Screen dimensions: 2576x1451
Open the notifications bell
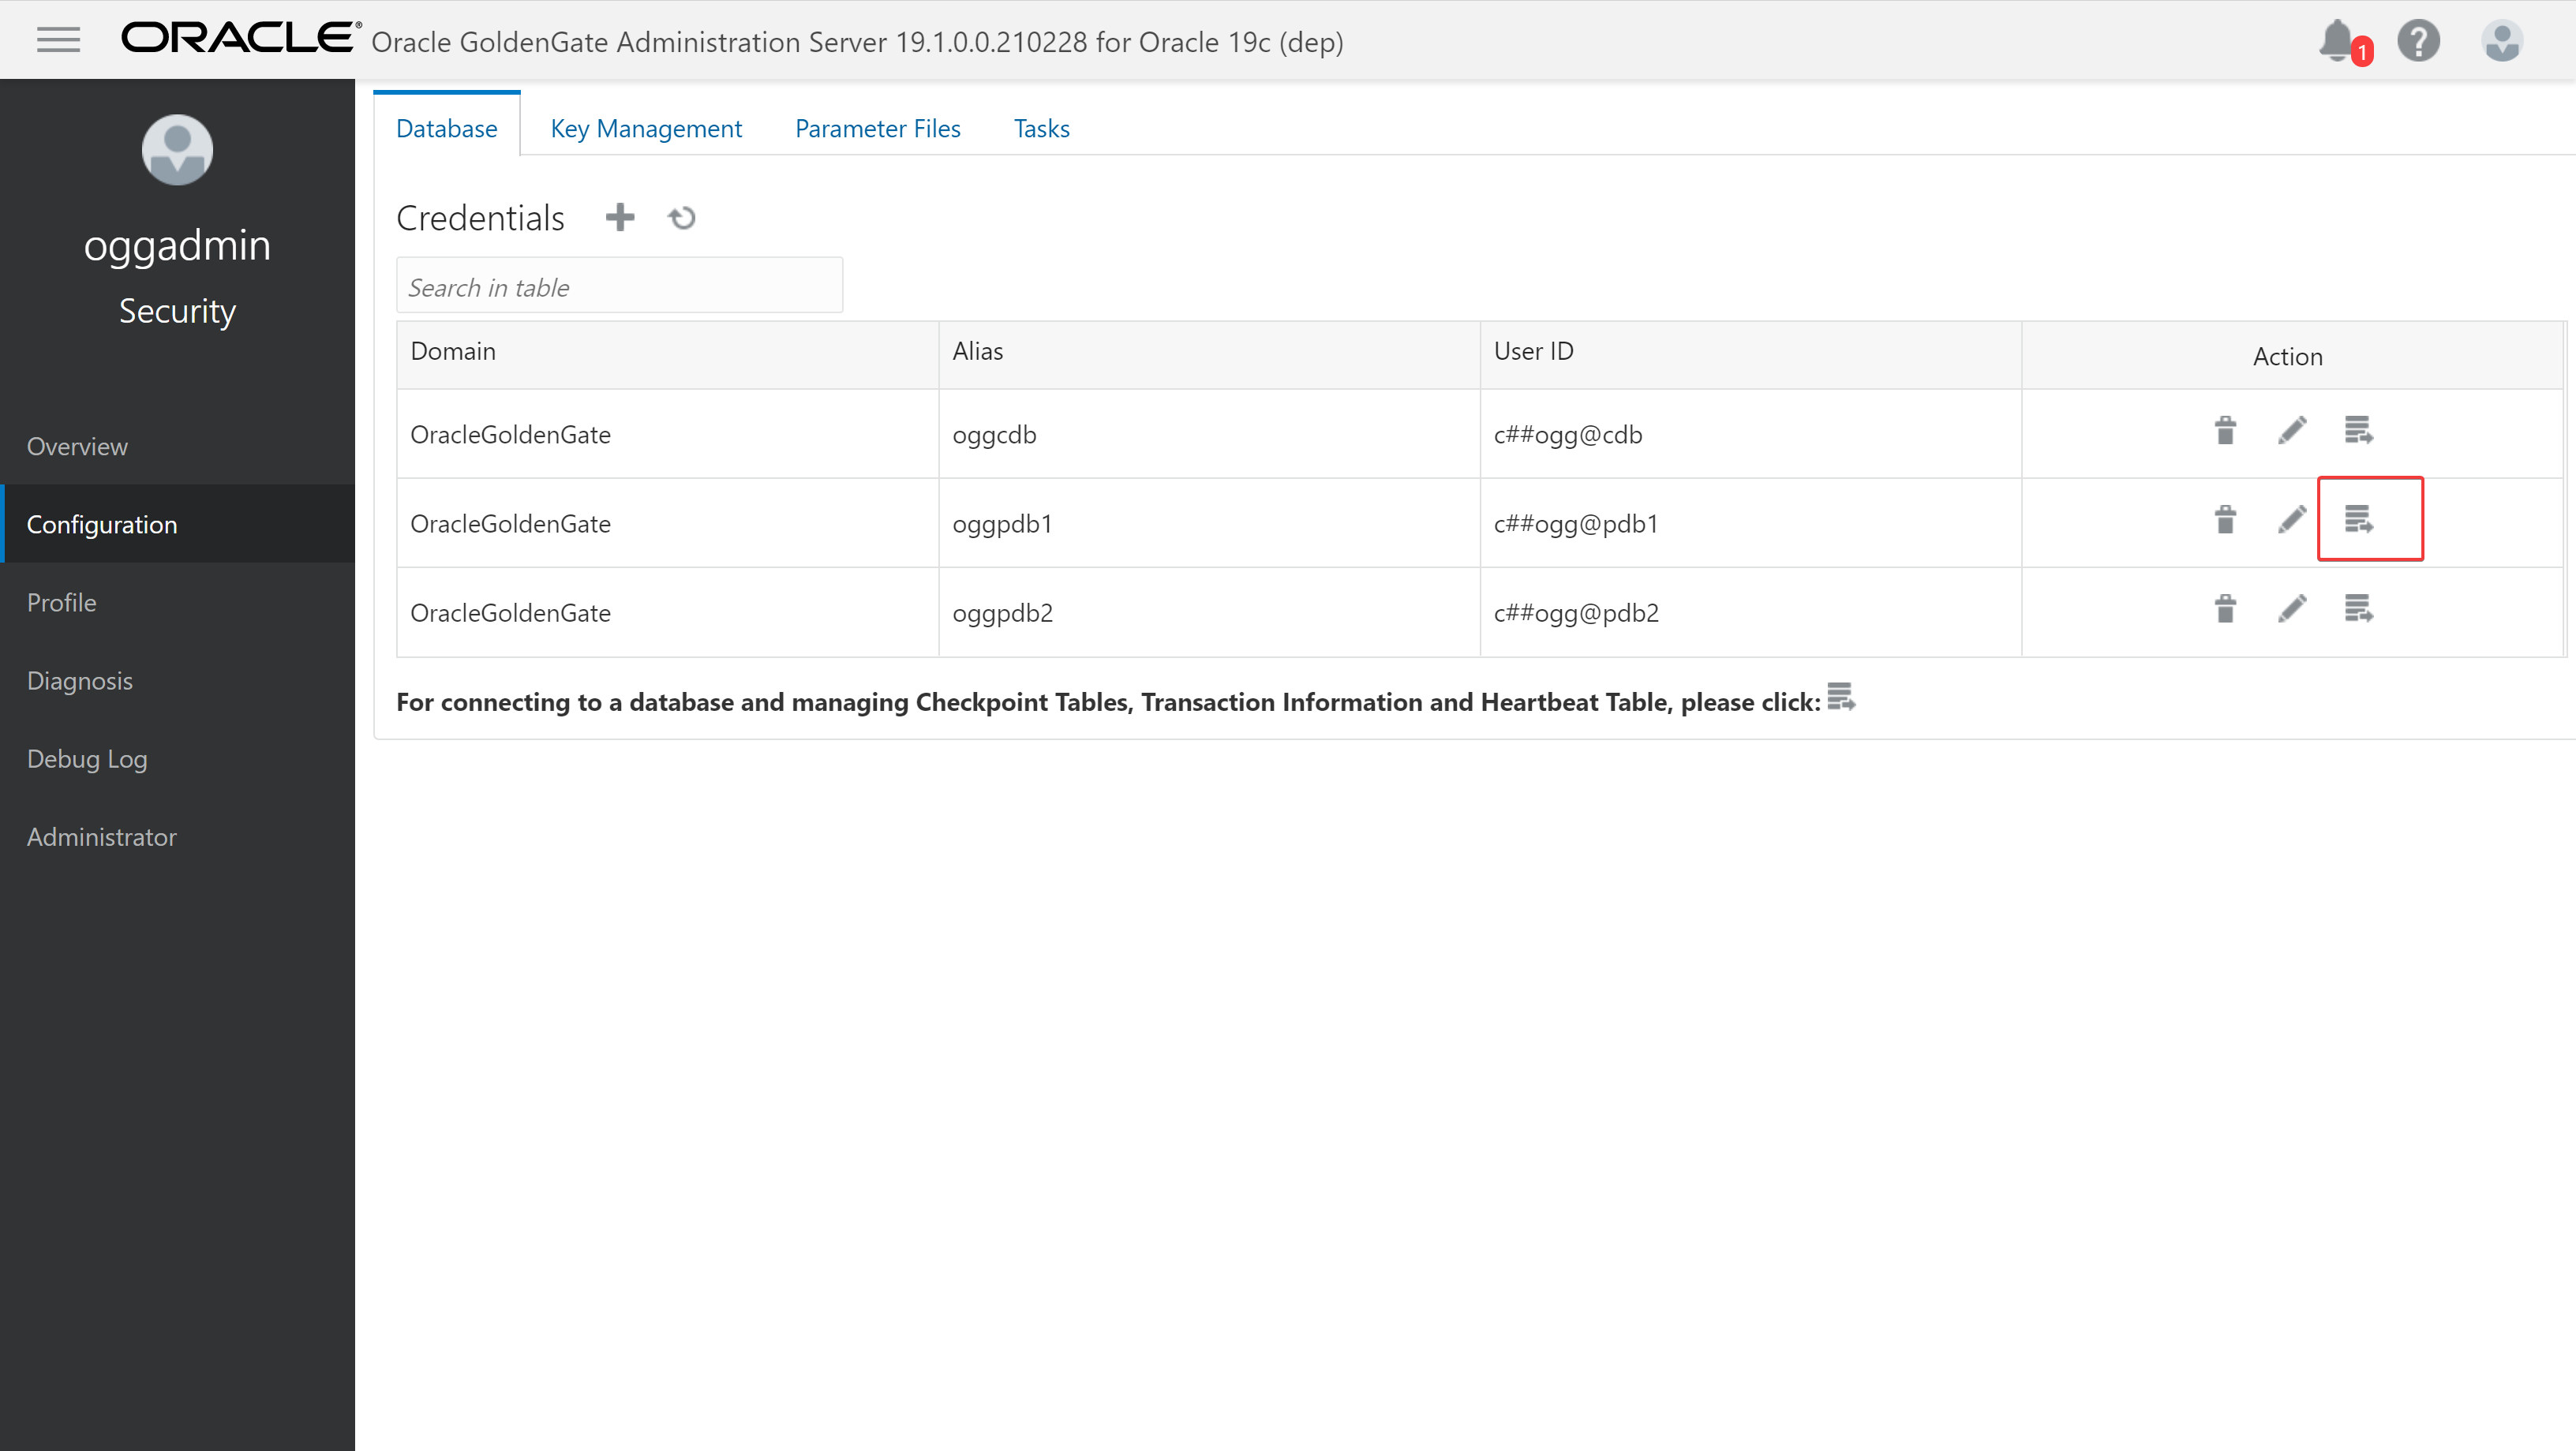pos(2338,41)
